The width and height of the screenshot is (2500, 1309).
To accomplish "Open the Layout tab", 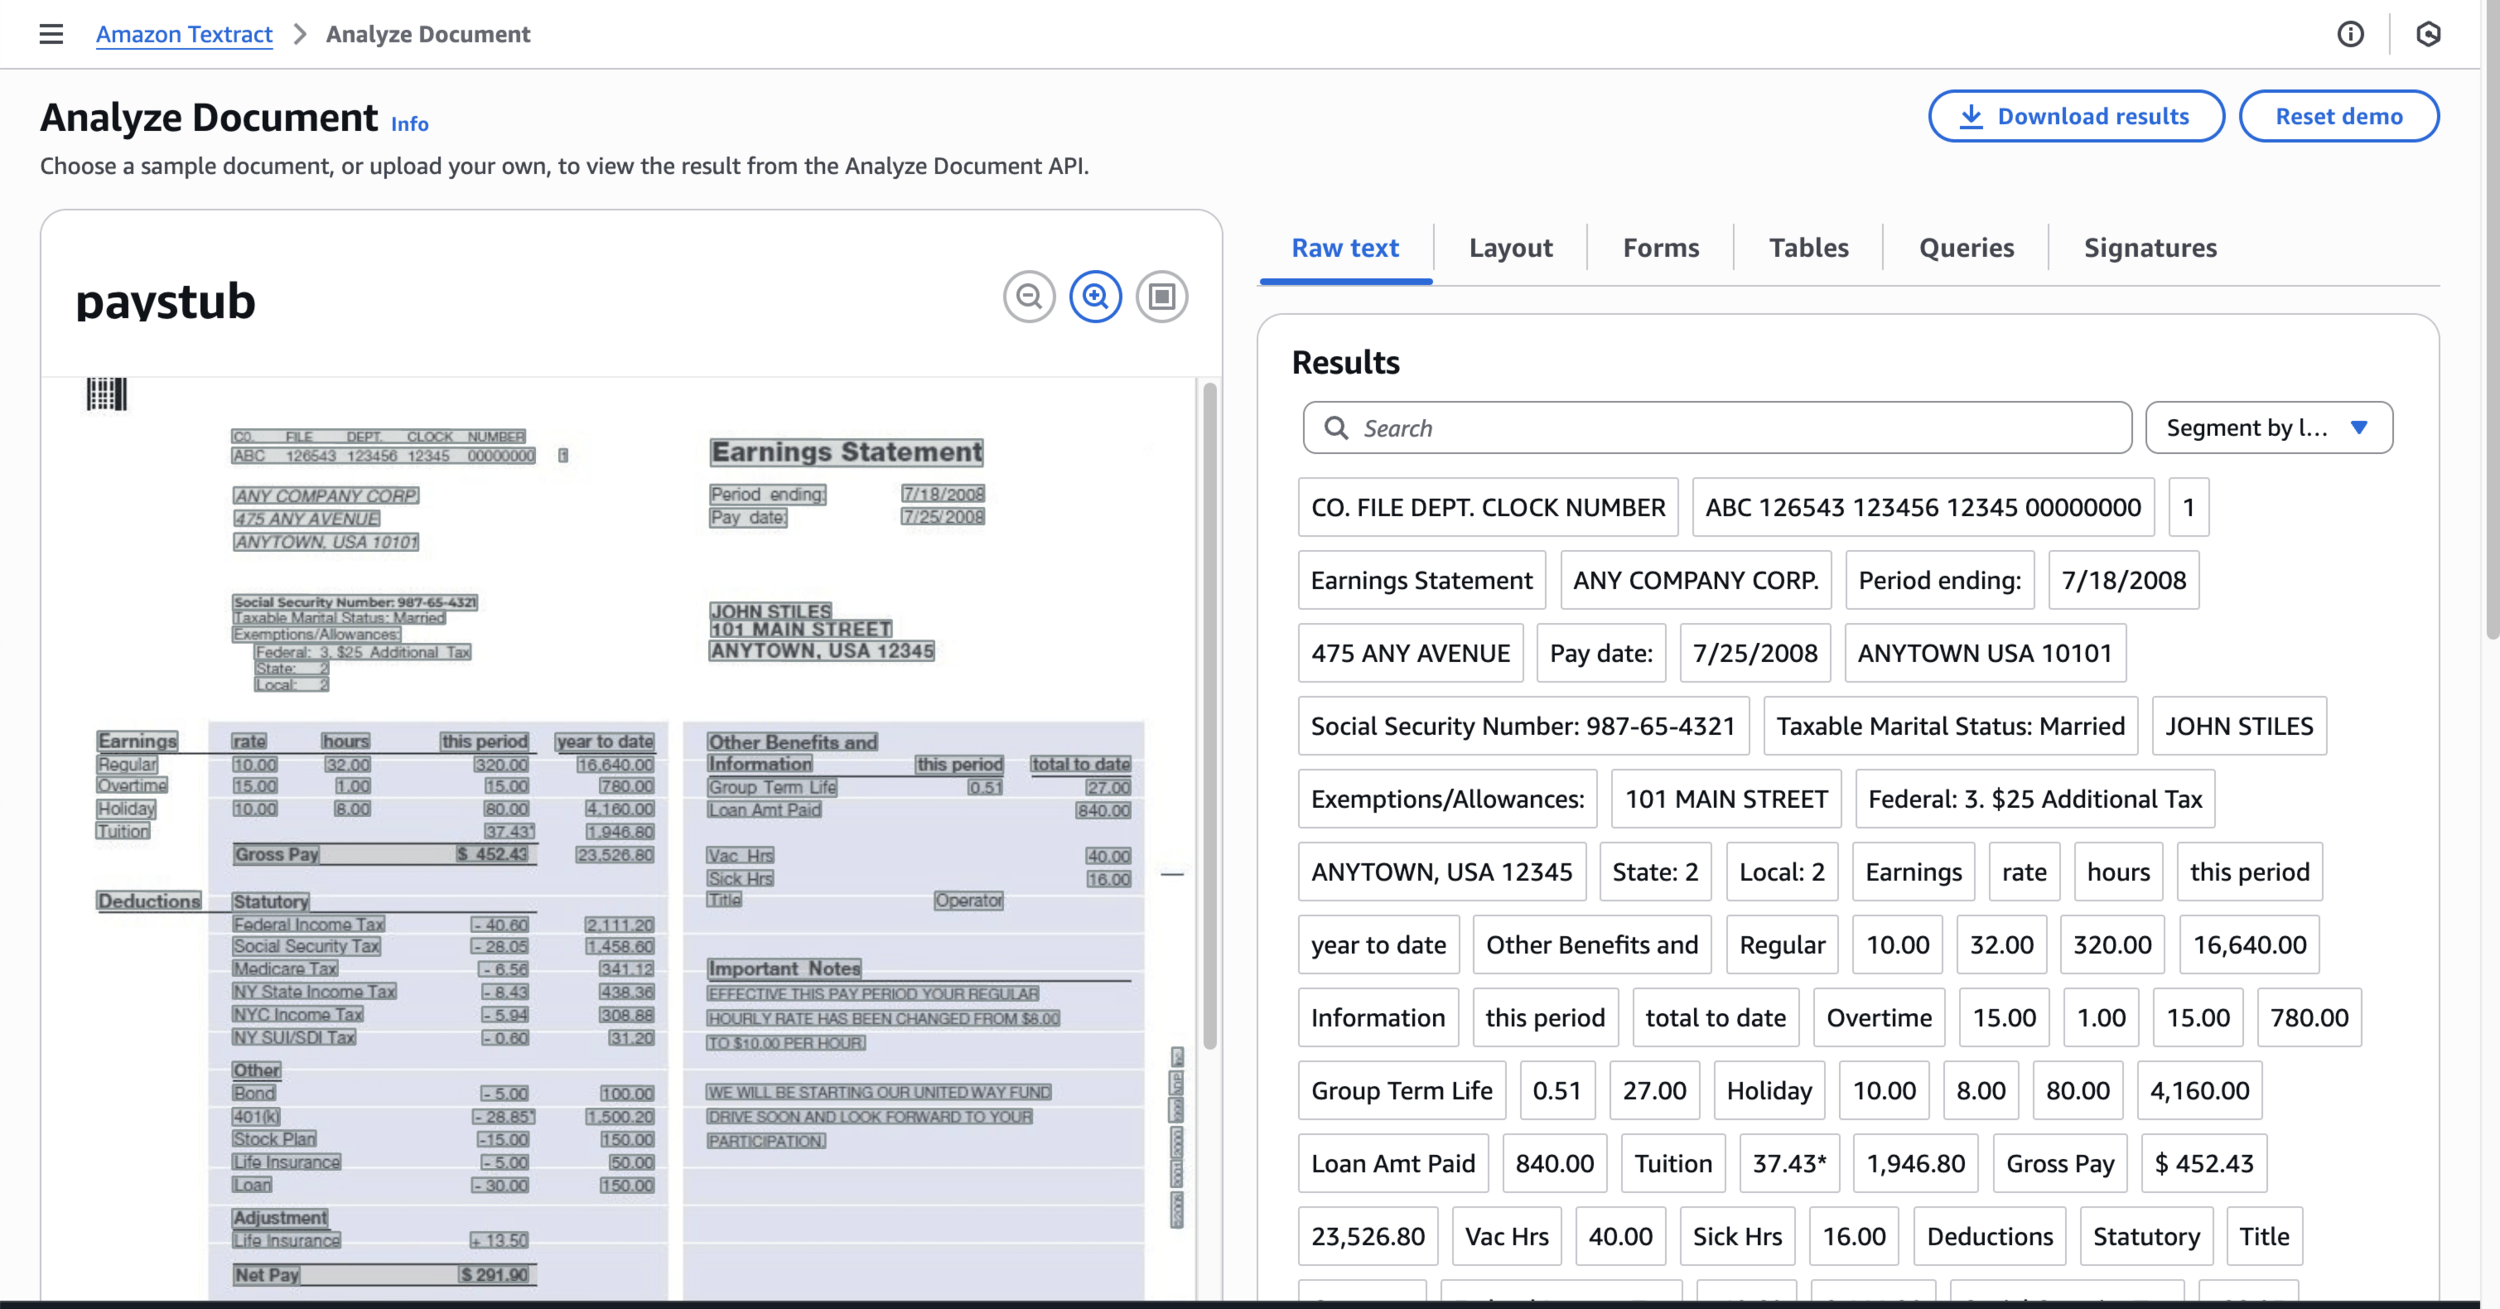I will (x=1510, y=248).
